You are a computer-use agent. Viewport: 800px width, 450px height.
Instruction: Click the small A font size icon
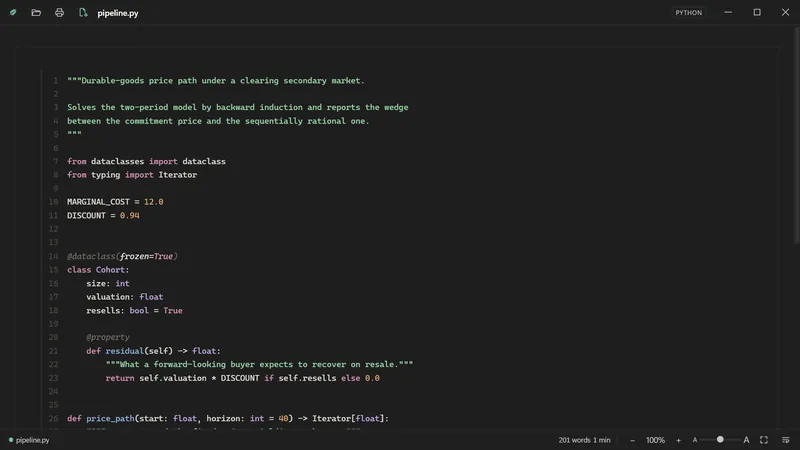tap(694, 440)
